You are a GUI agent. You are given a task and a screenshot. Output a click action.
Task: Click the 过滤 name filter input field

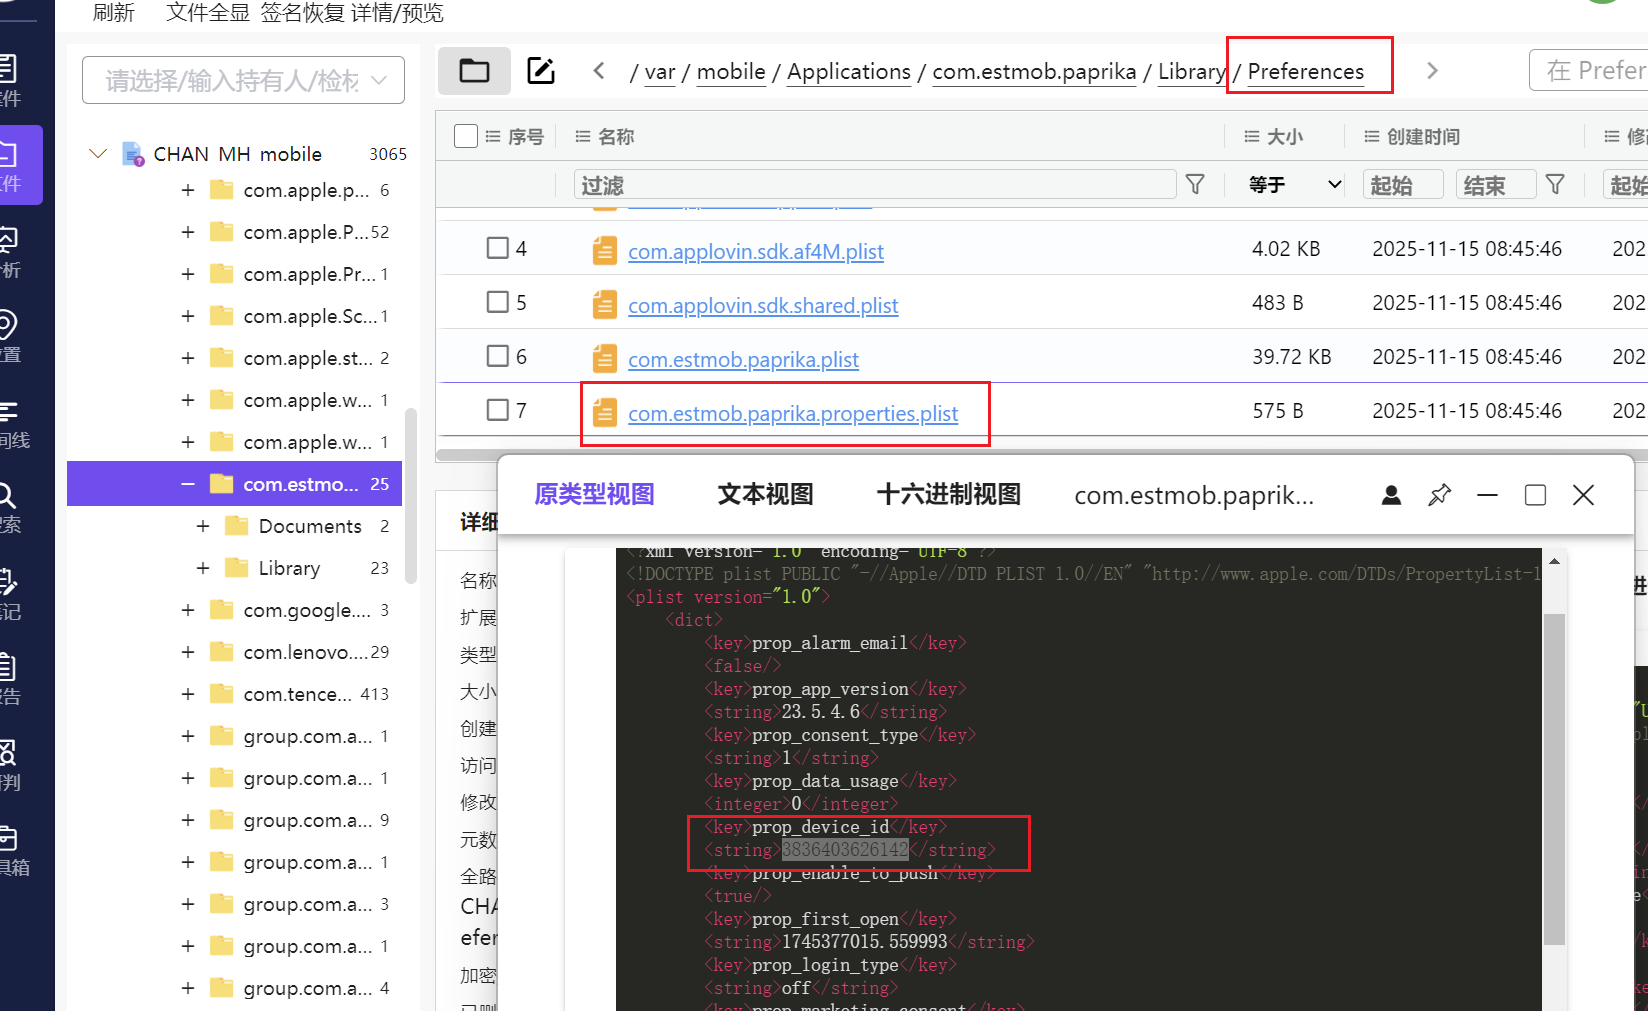(875, 185)
